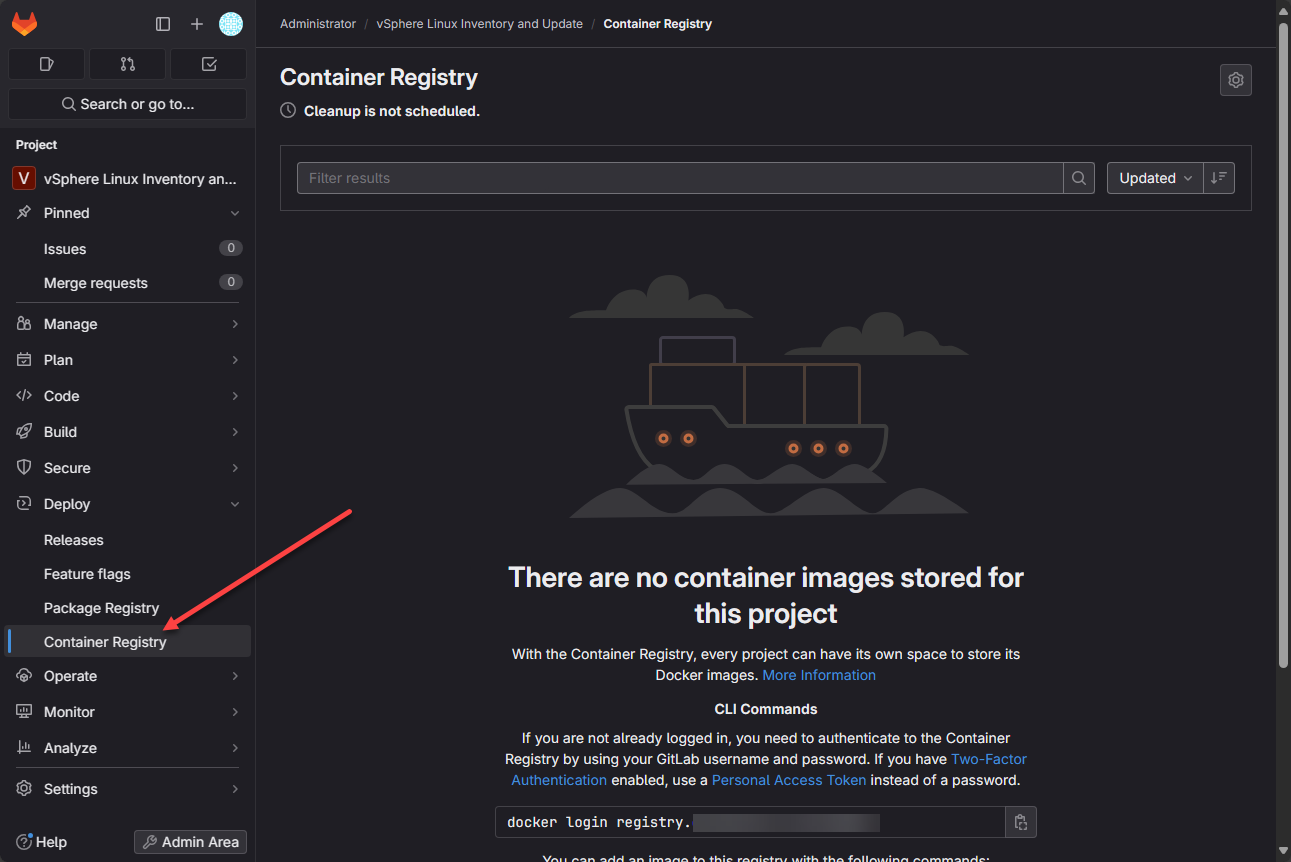Collapse the Pinned section chevron
This screenshot has width=1291, height=862.
click(x=235, y=213)
